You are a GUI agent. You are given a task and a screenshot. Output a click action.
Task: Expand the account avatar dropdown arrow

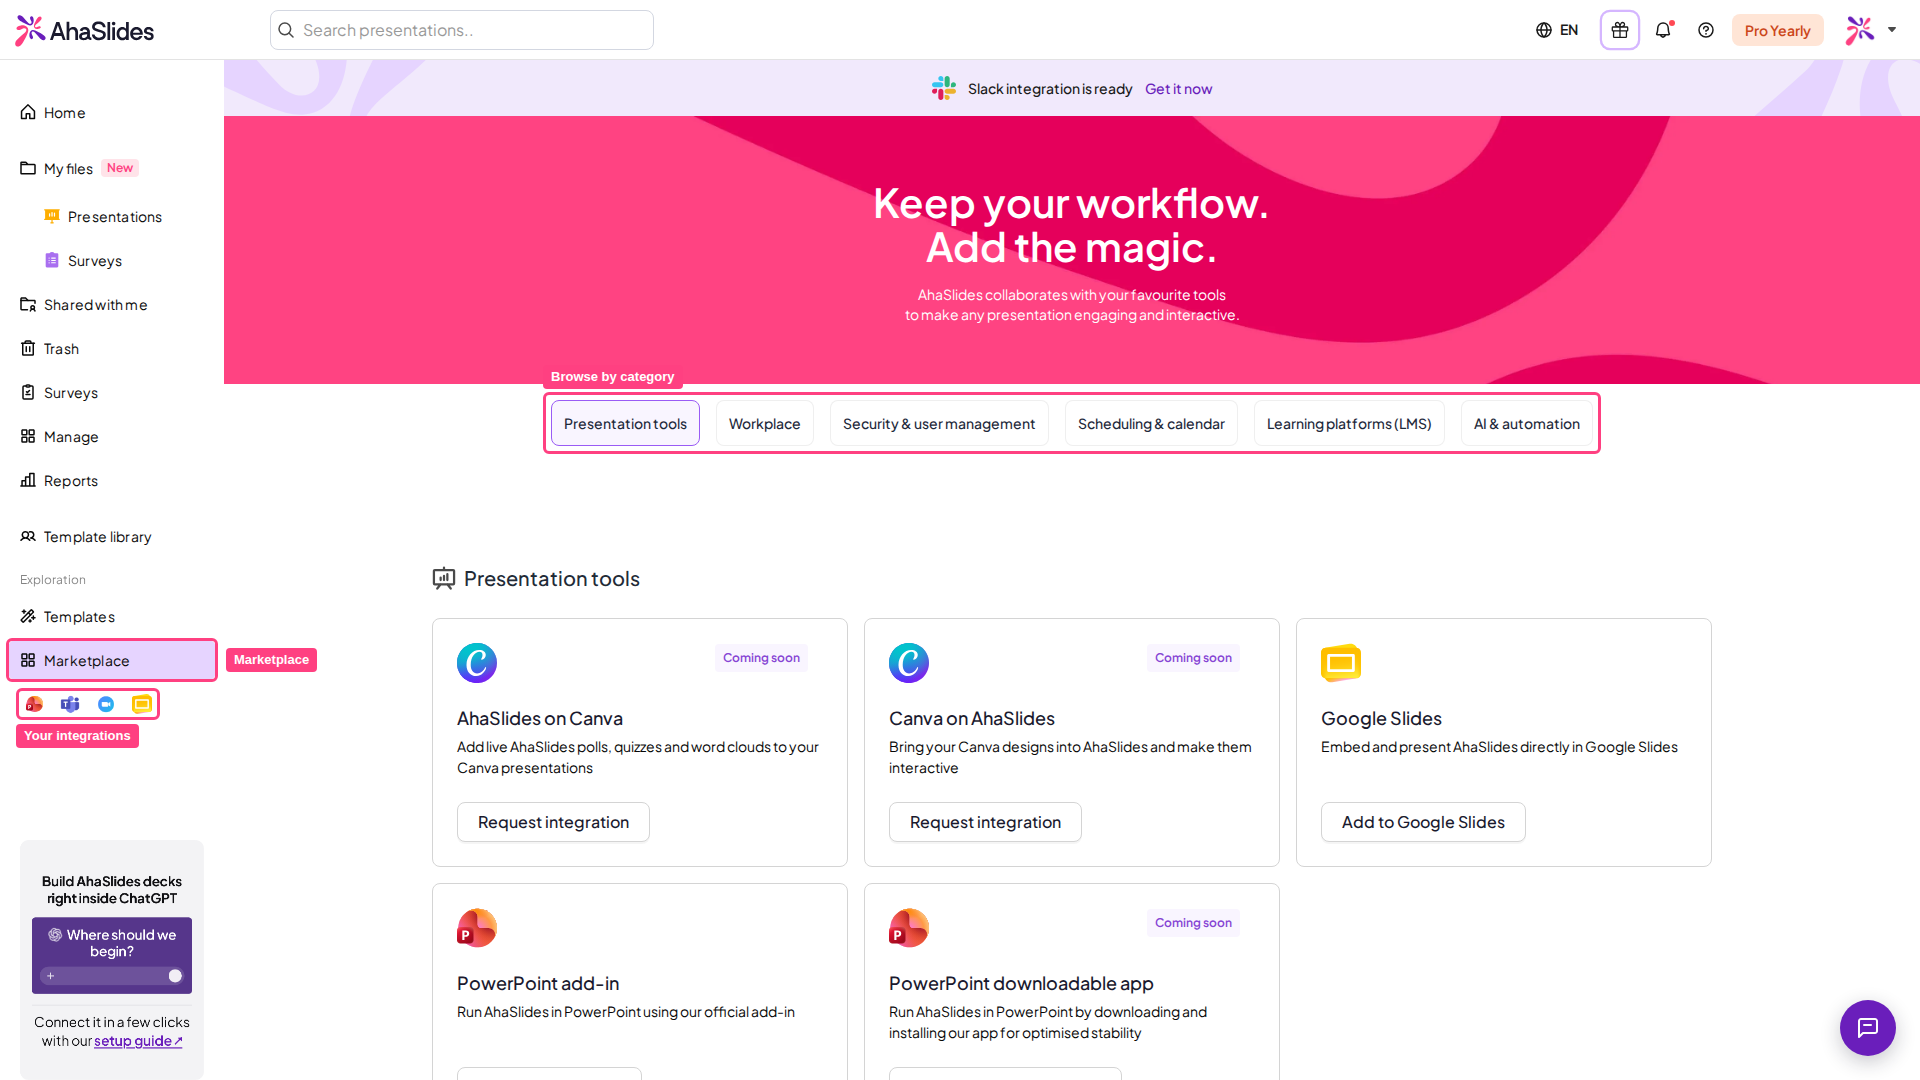[x=1892, y=30]
